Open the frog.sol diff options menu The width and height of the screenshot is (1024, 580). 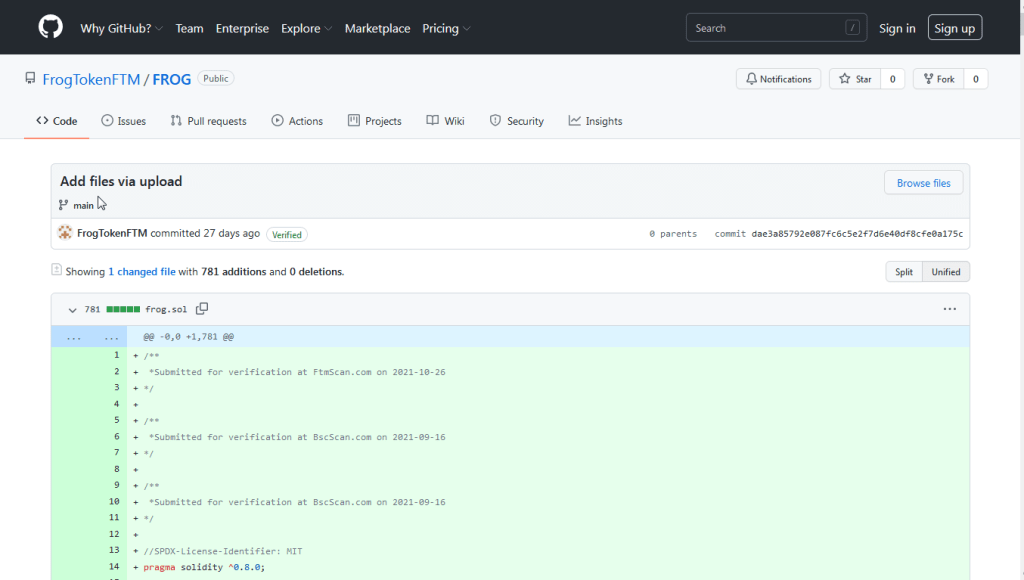click(950, 309)
